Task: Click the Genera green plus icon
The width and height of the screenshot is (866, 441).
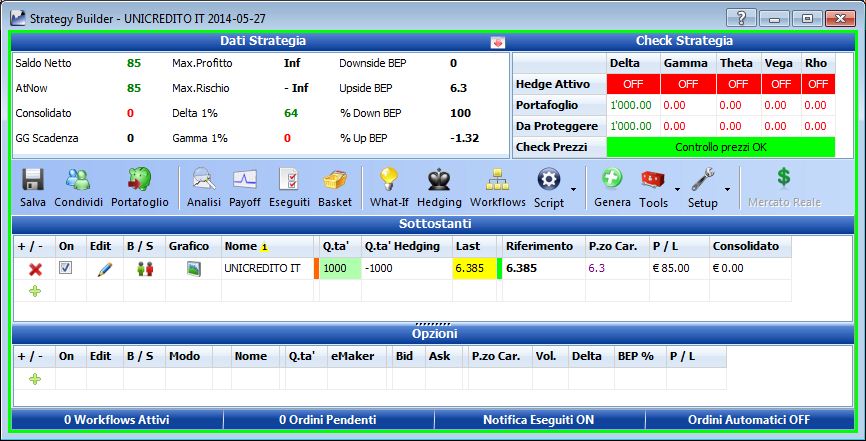Action: (x=612, y=179)
